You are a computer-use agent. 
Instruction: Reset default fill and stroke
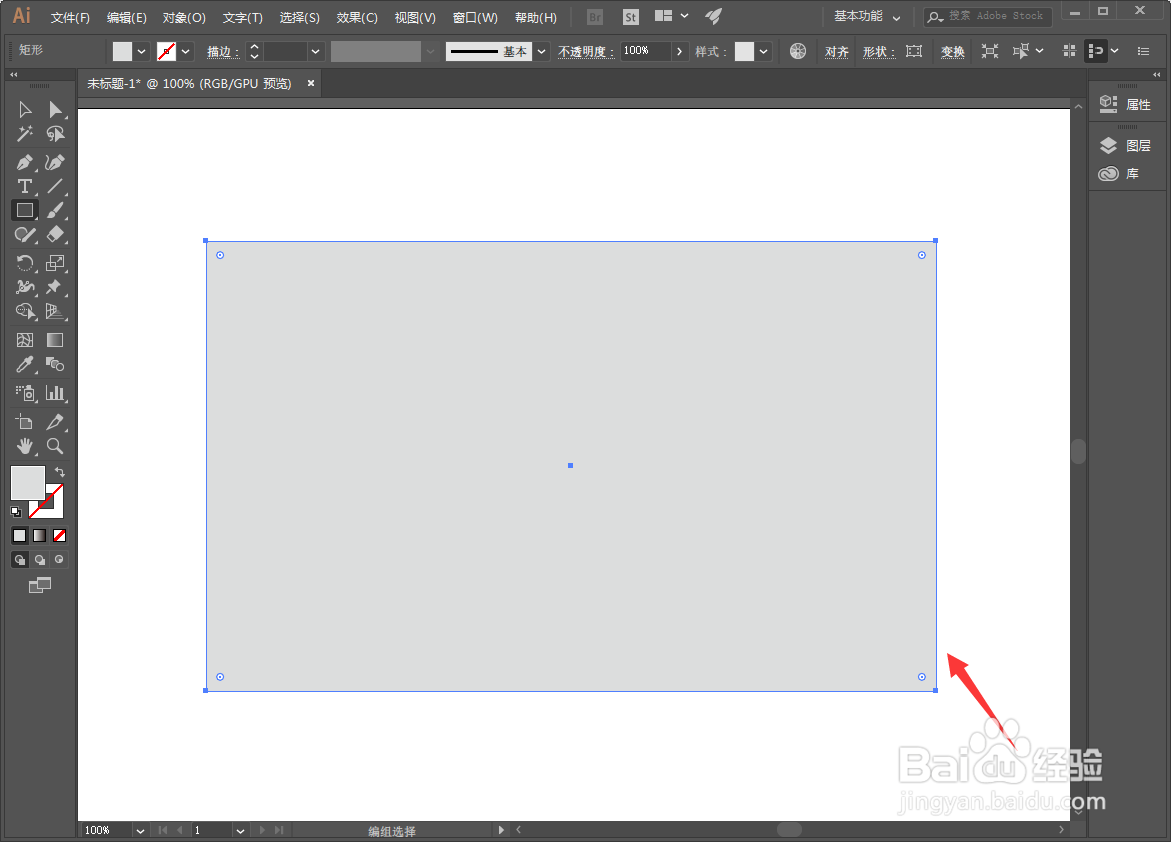(x=16, y=512)
